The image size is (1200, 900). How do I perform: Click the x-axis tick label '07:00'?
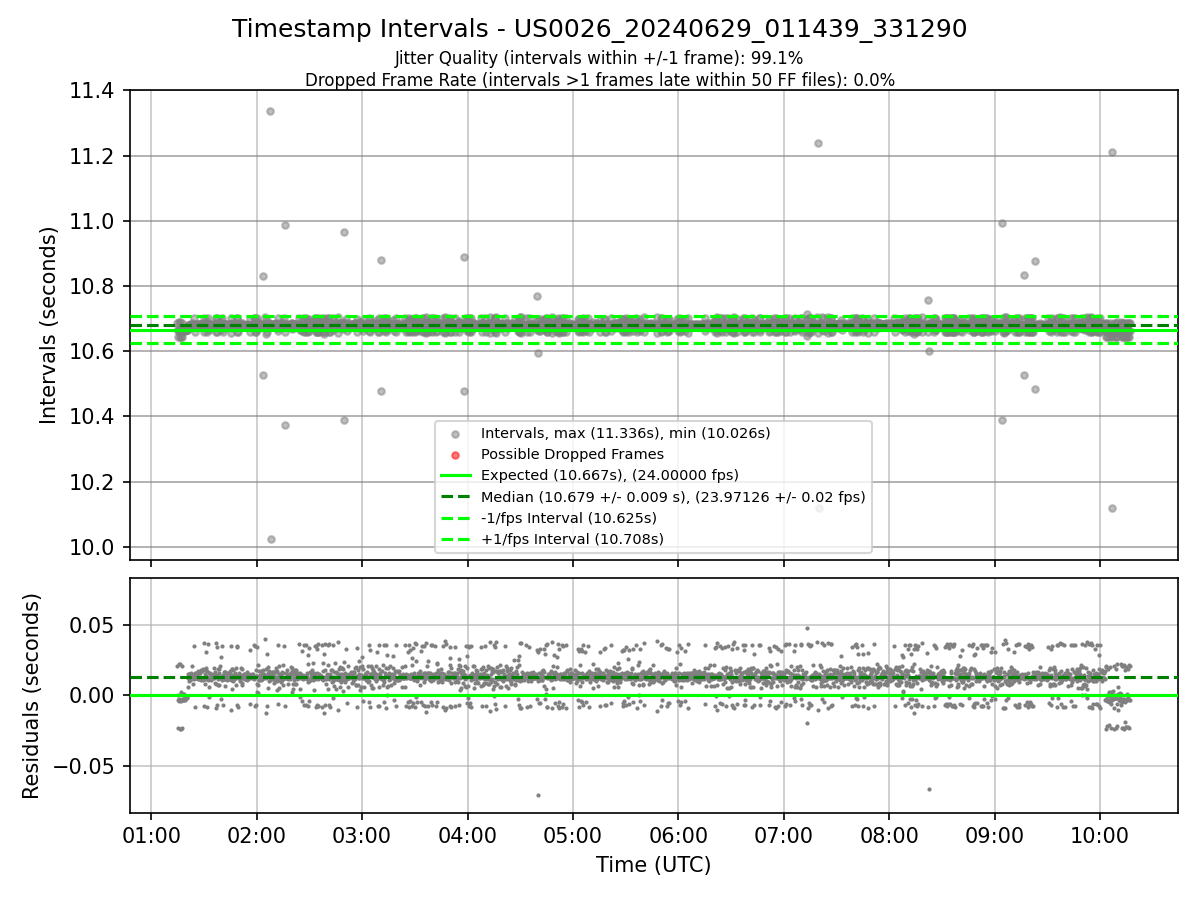coord(783,836)
